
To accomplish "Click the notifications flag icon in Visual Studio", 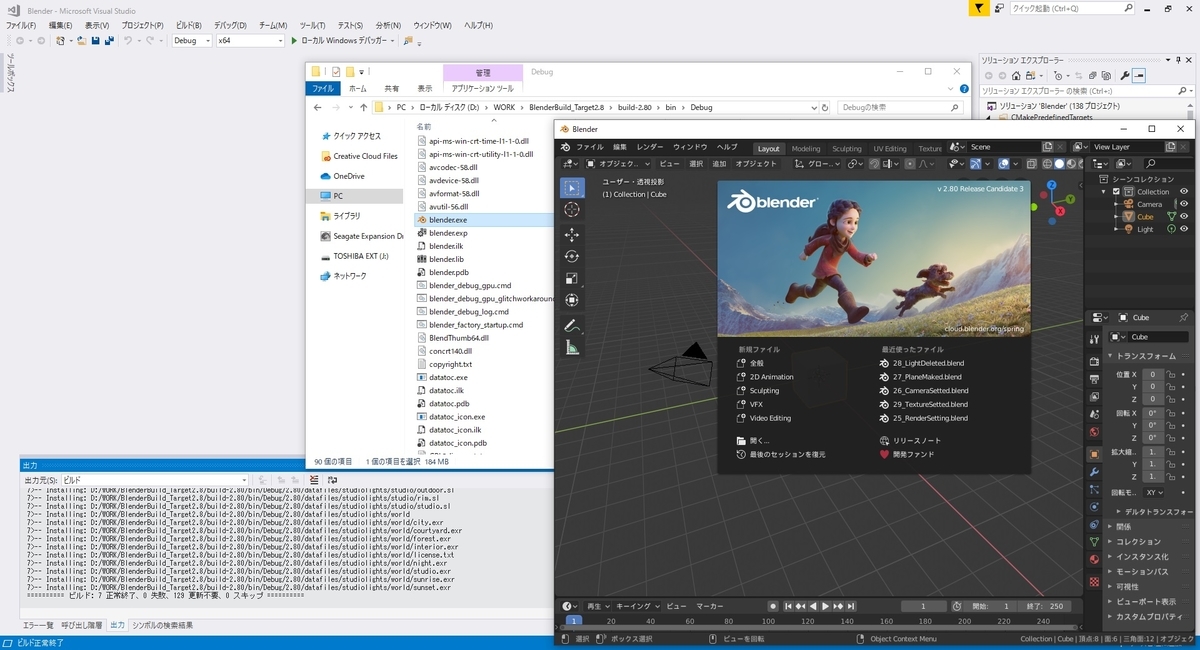I will [x=979, y=8].
